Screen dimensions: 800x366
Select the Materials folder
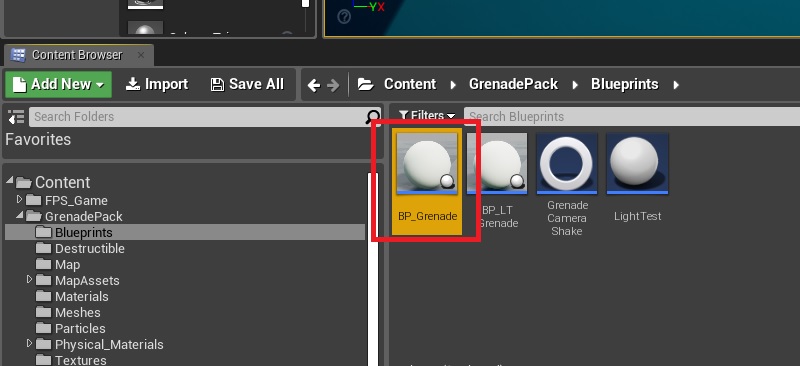[72, 296]
